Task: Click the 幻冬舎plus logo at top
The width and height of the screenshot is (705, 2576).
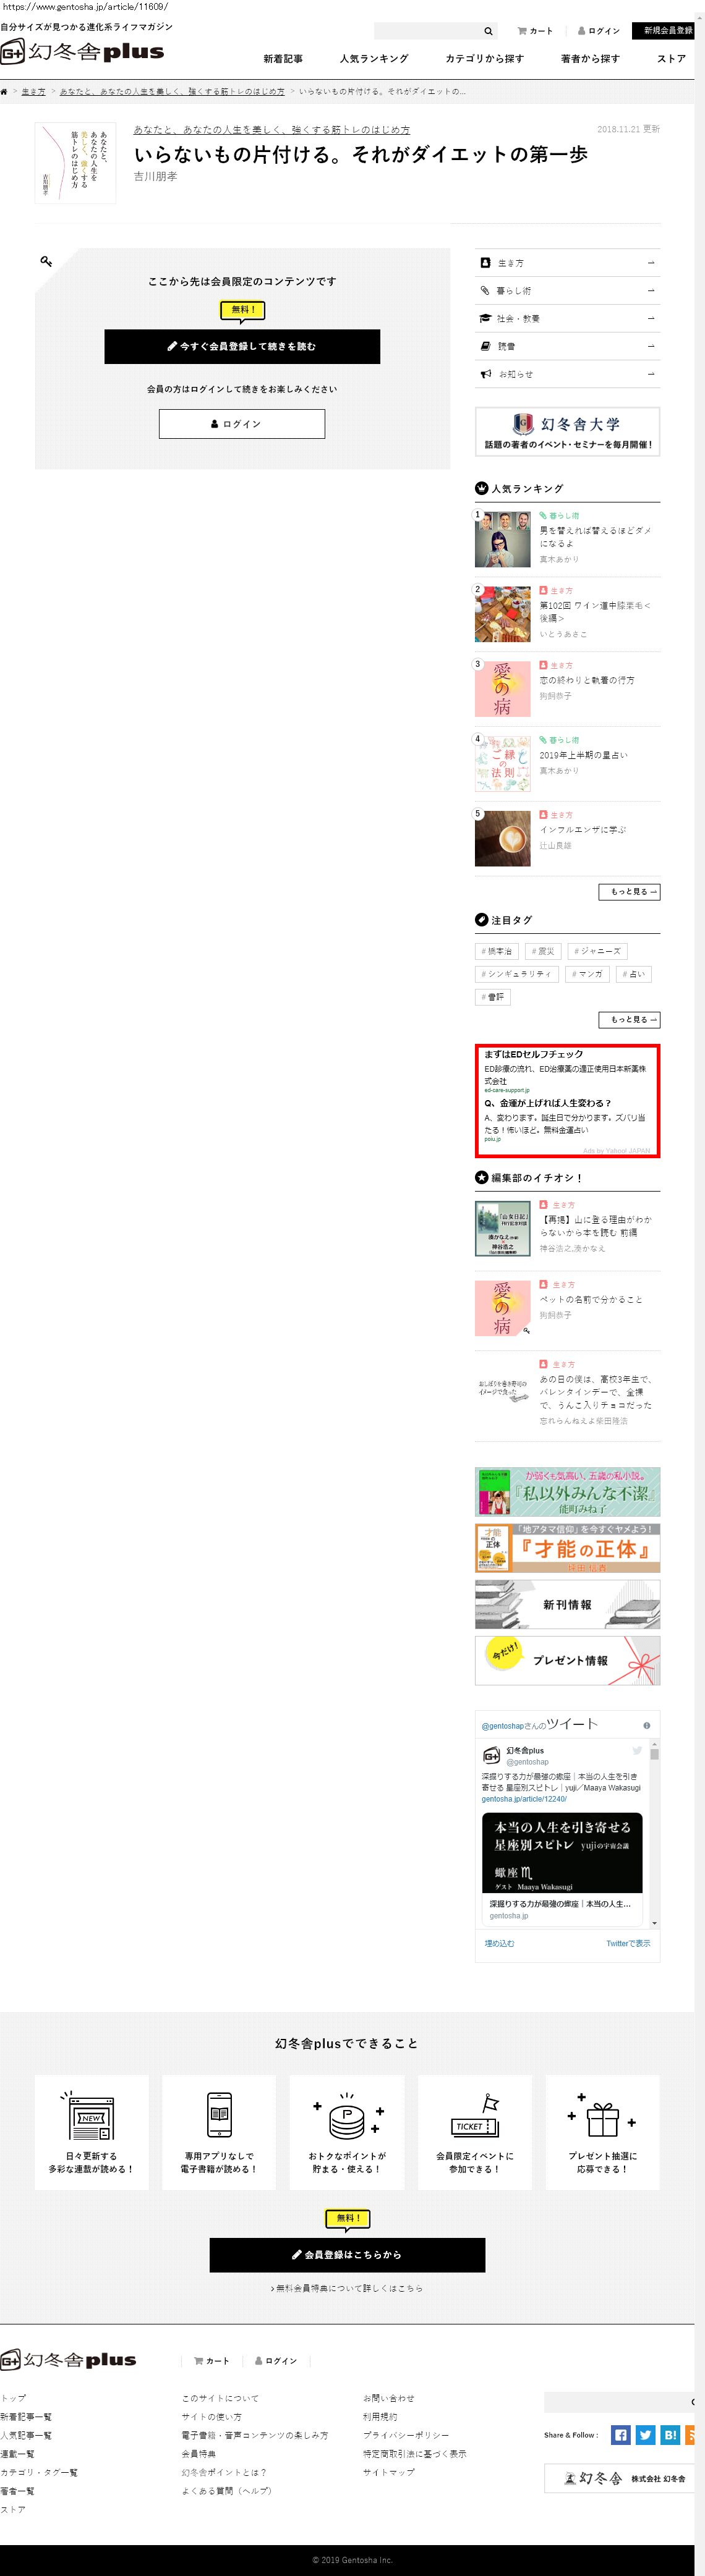Action: pyautogui.click(x=82, y=52)
